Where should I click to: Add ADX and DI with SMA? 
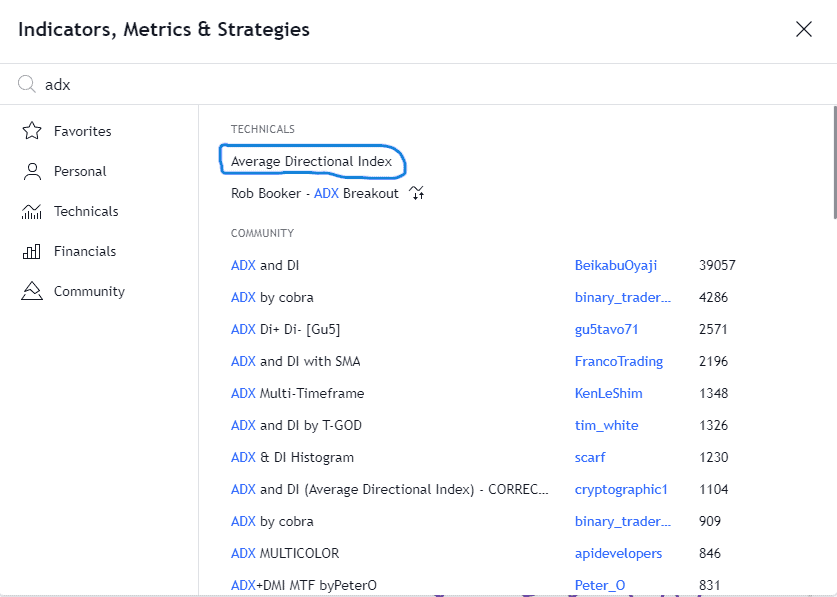(x=296, y=362)
